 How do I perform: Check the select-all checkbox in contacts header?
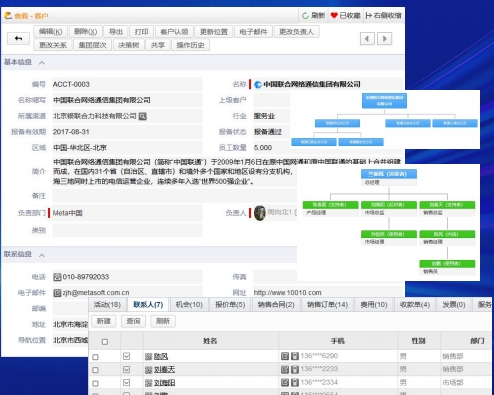point(105,342)
